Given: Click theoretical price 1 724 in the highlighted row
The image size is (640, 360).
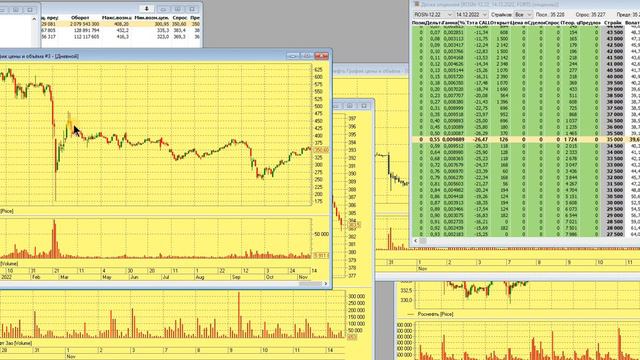Looking at the screenshot, I should pyautogui.click(x=571, y=139).
